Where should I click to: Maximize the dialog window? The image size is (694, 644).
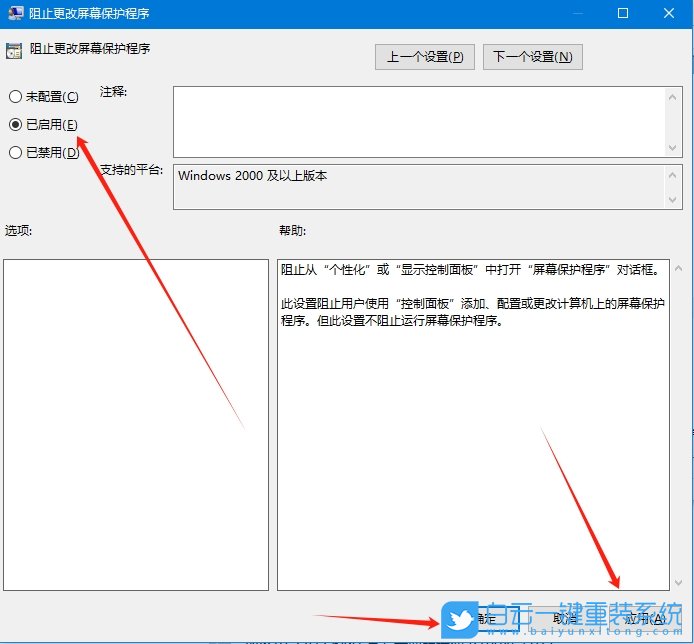[623, 13]
